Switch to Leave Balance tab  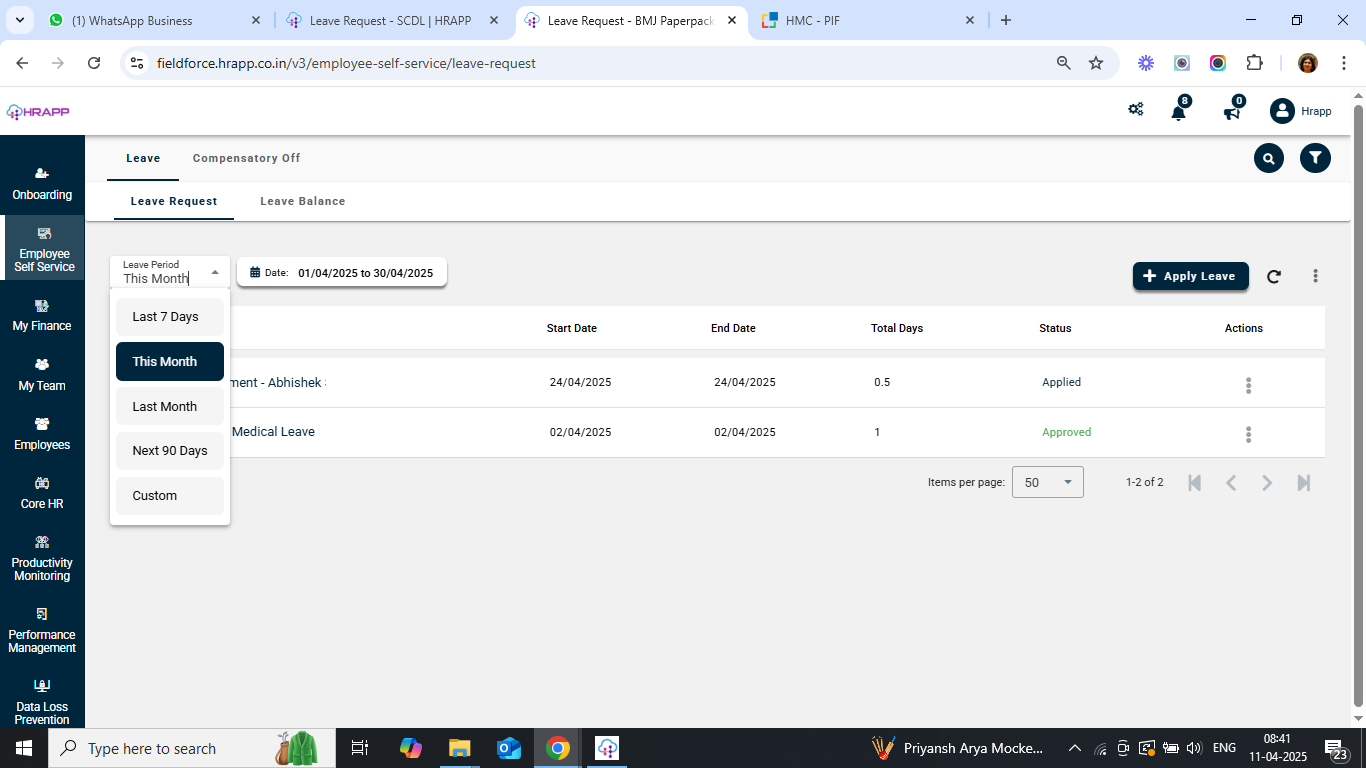coord(302,201)
